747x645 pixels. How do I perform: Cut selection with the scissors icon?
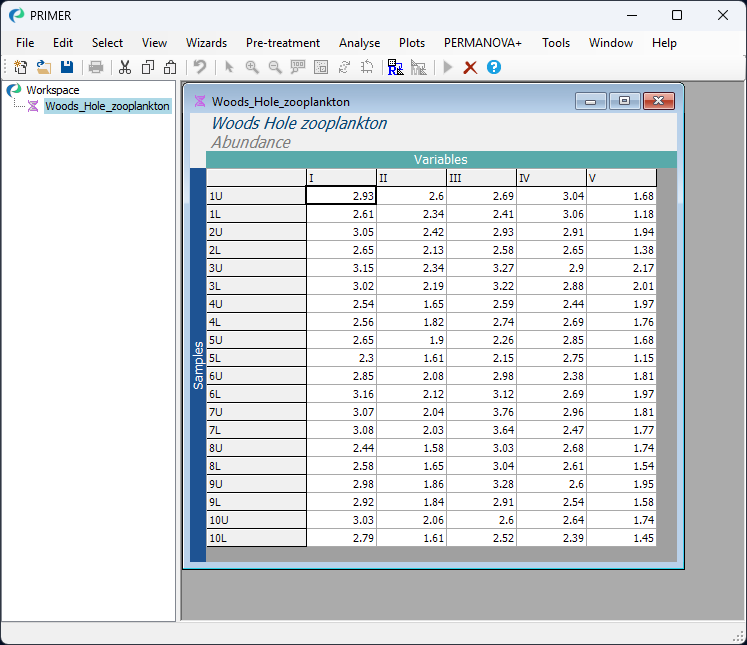(x=125, y=67)
